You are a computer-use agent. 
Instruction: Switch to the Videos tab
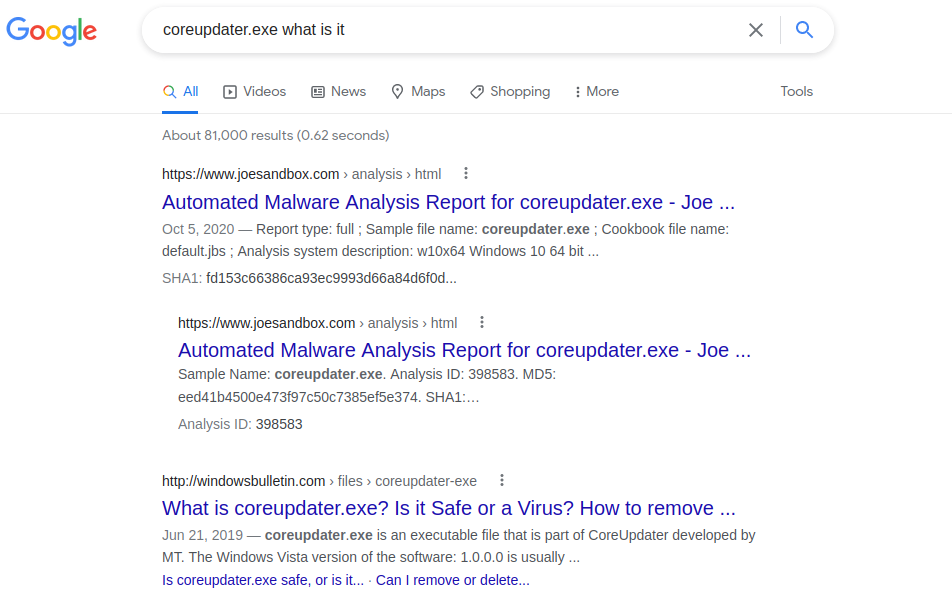pyautogui.click(x=254, y=92)
